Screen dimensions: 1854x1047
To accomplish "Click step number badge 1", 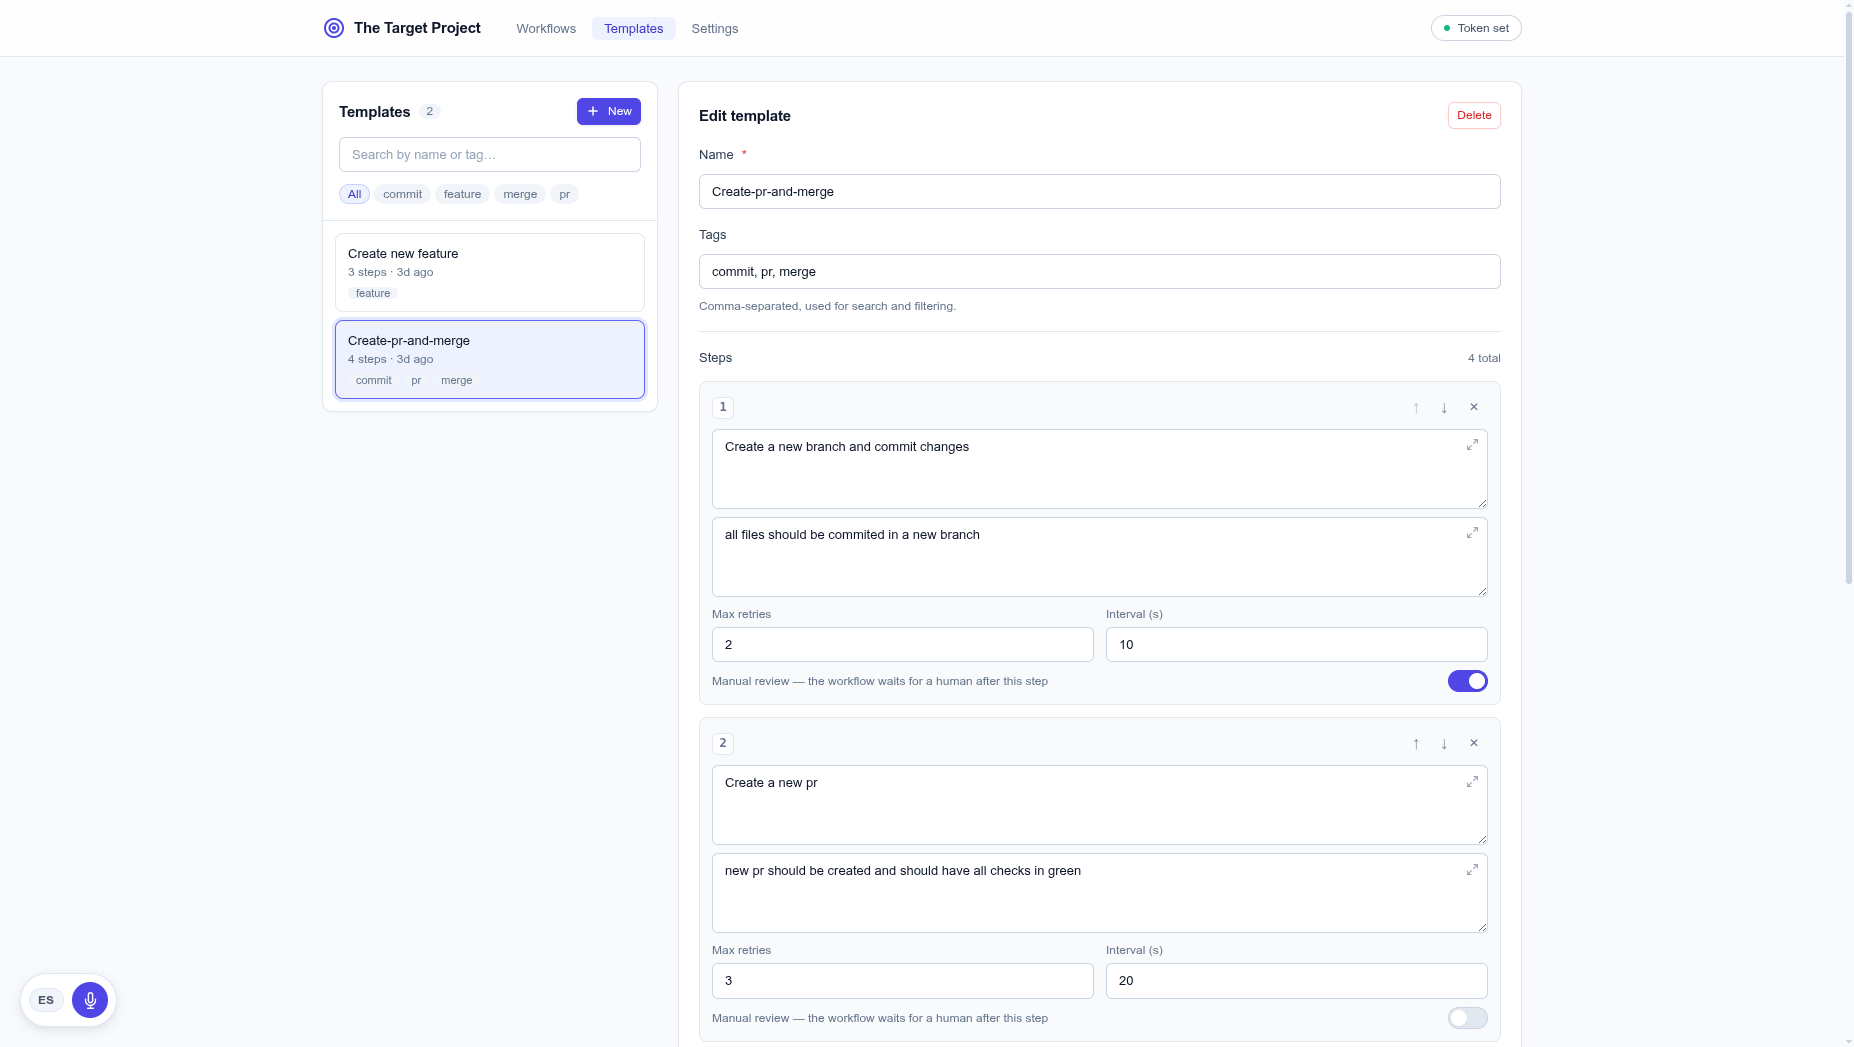I will (723, 407).
